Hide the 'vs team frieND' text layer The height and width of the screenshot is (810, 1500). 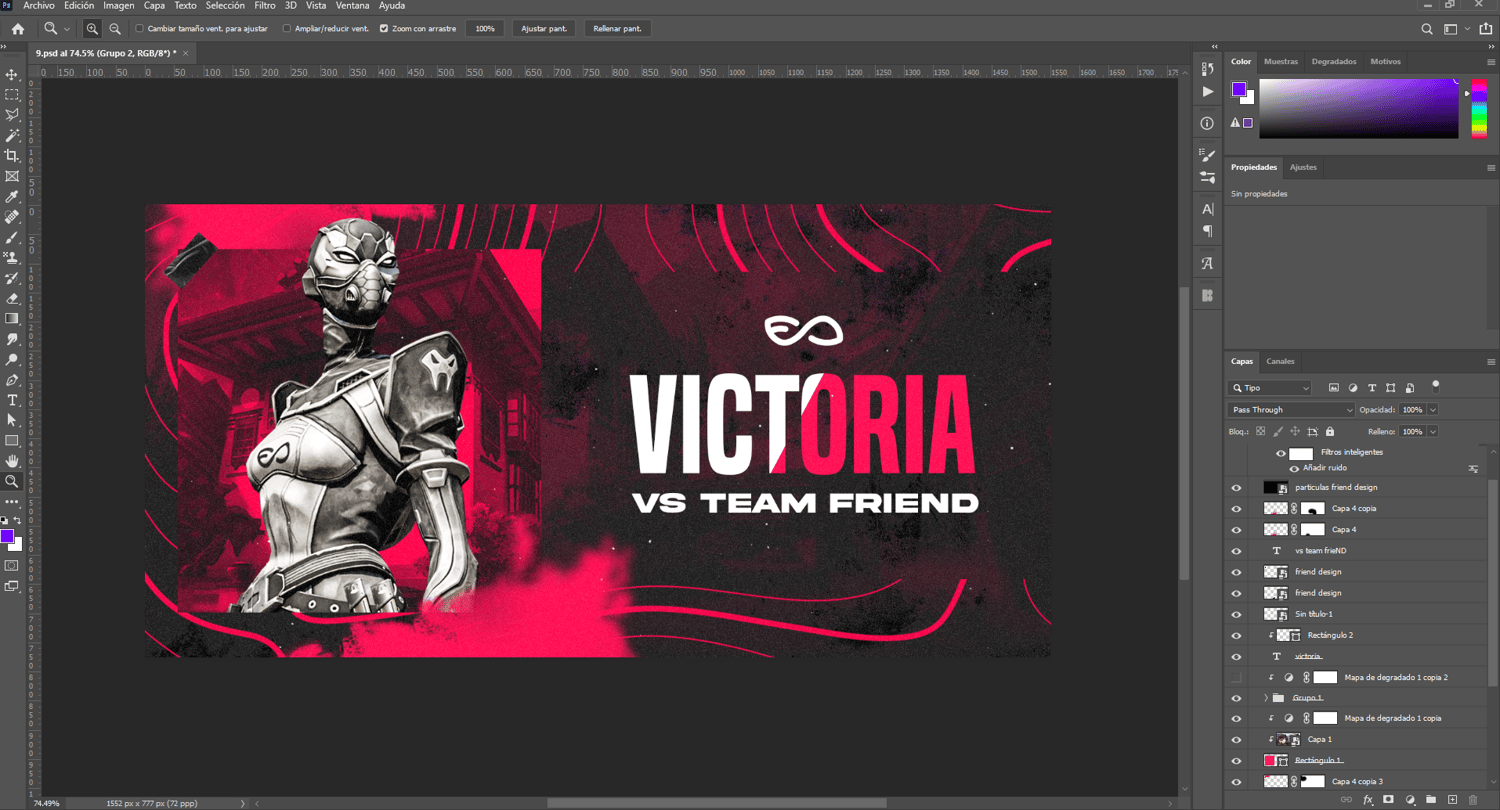pyautogui.click(x=1236, y=551)
